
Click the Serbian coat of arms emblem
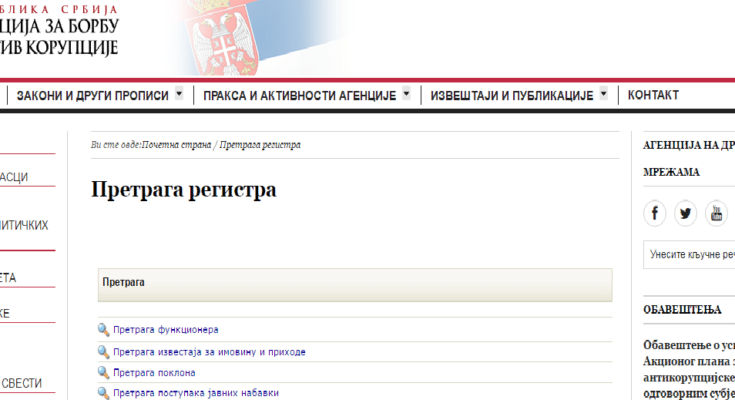tap(234, 37)
